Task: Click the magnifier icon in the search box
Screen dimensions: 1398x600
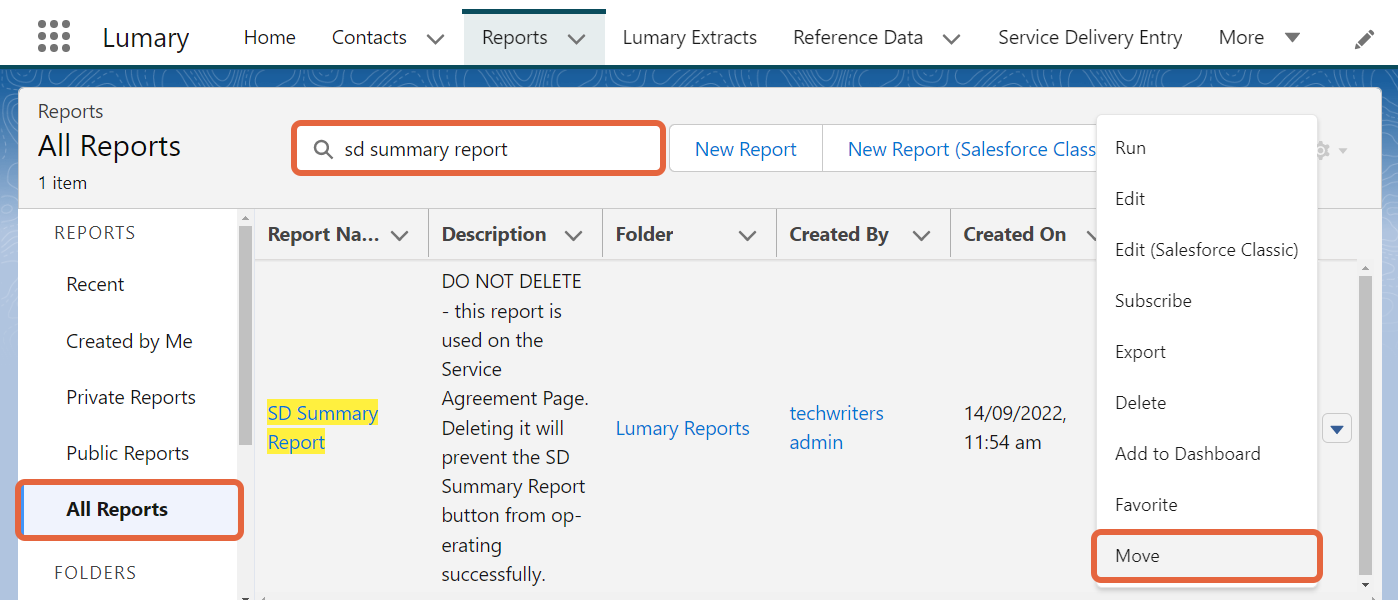Action: point(323,149)
